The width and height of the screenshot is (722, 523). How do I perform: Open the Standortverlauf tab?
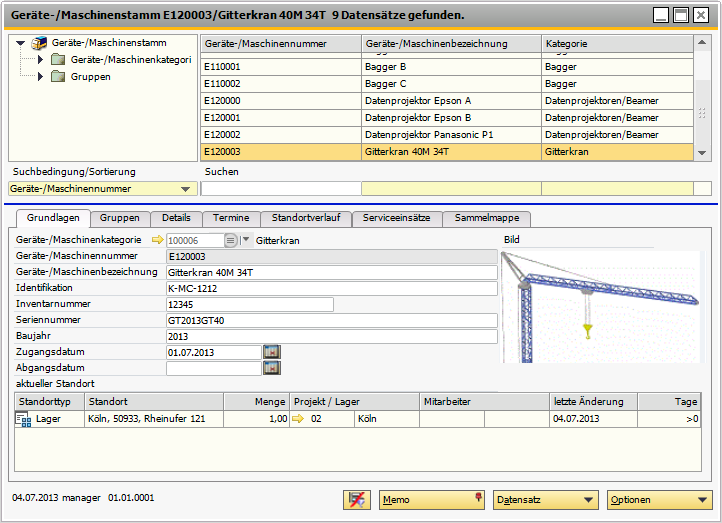[306, 219]
